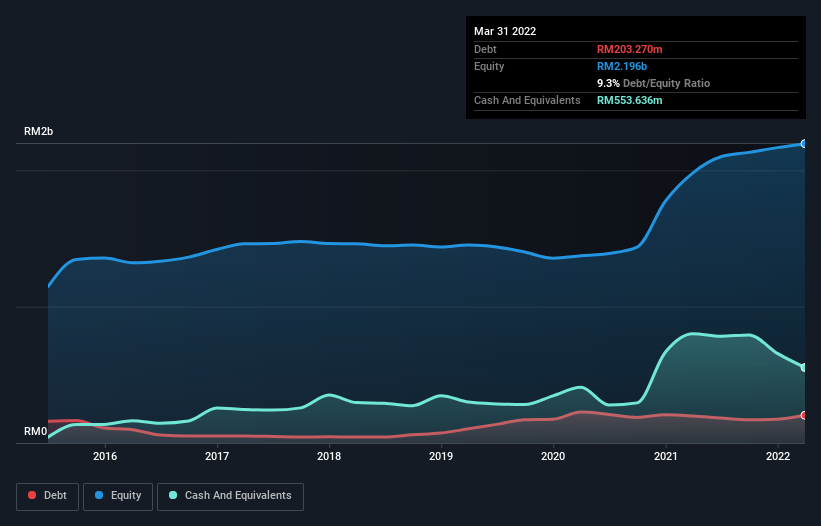821x526 pixels.
Task: Click the red Debt endpoint marker
Action: [804, 415]
